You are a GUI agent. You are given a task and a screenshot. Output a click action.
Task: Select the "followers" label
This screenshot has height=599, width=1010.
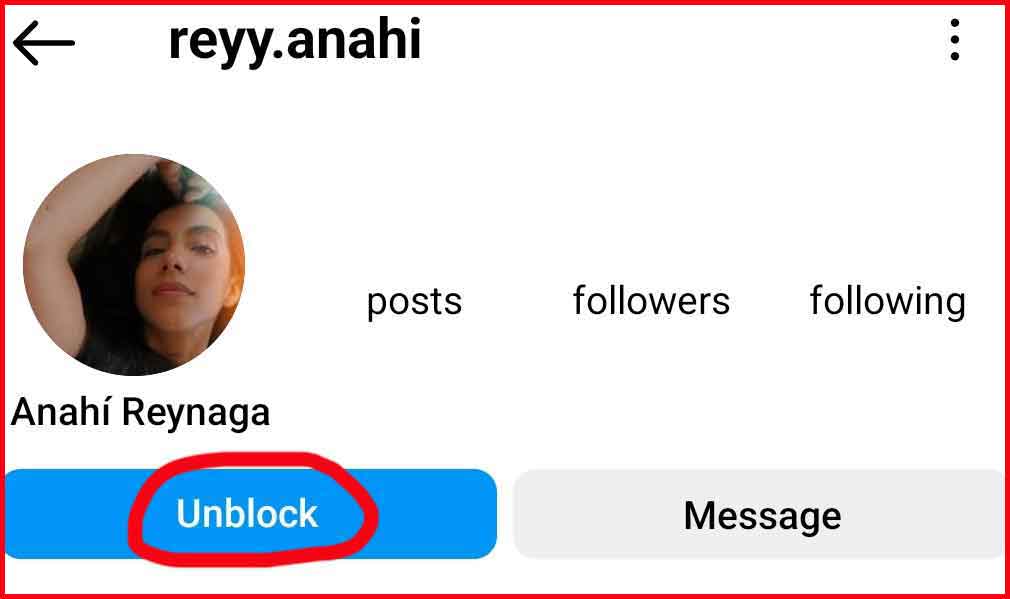pyautogui.click(x=651, y=300)
